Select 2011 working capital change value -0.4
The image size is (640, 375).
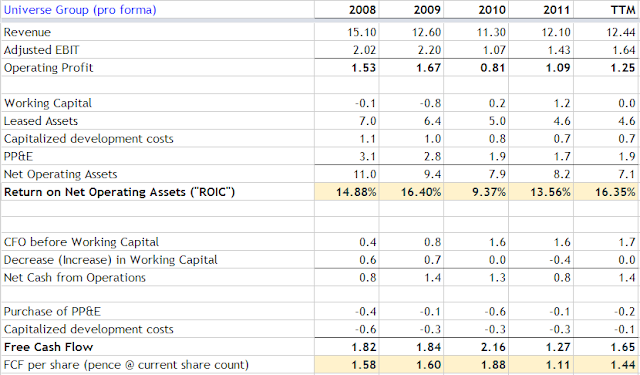click(x=560, y=260)
